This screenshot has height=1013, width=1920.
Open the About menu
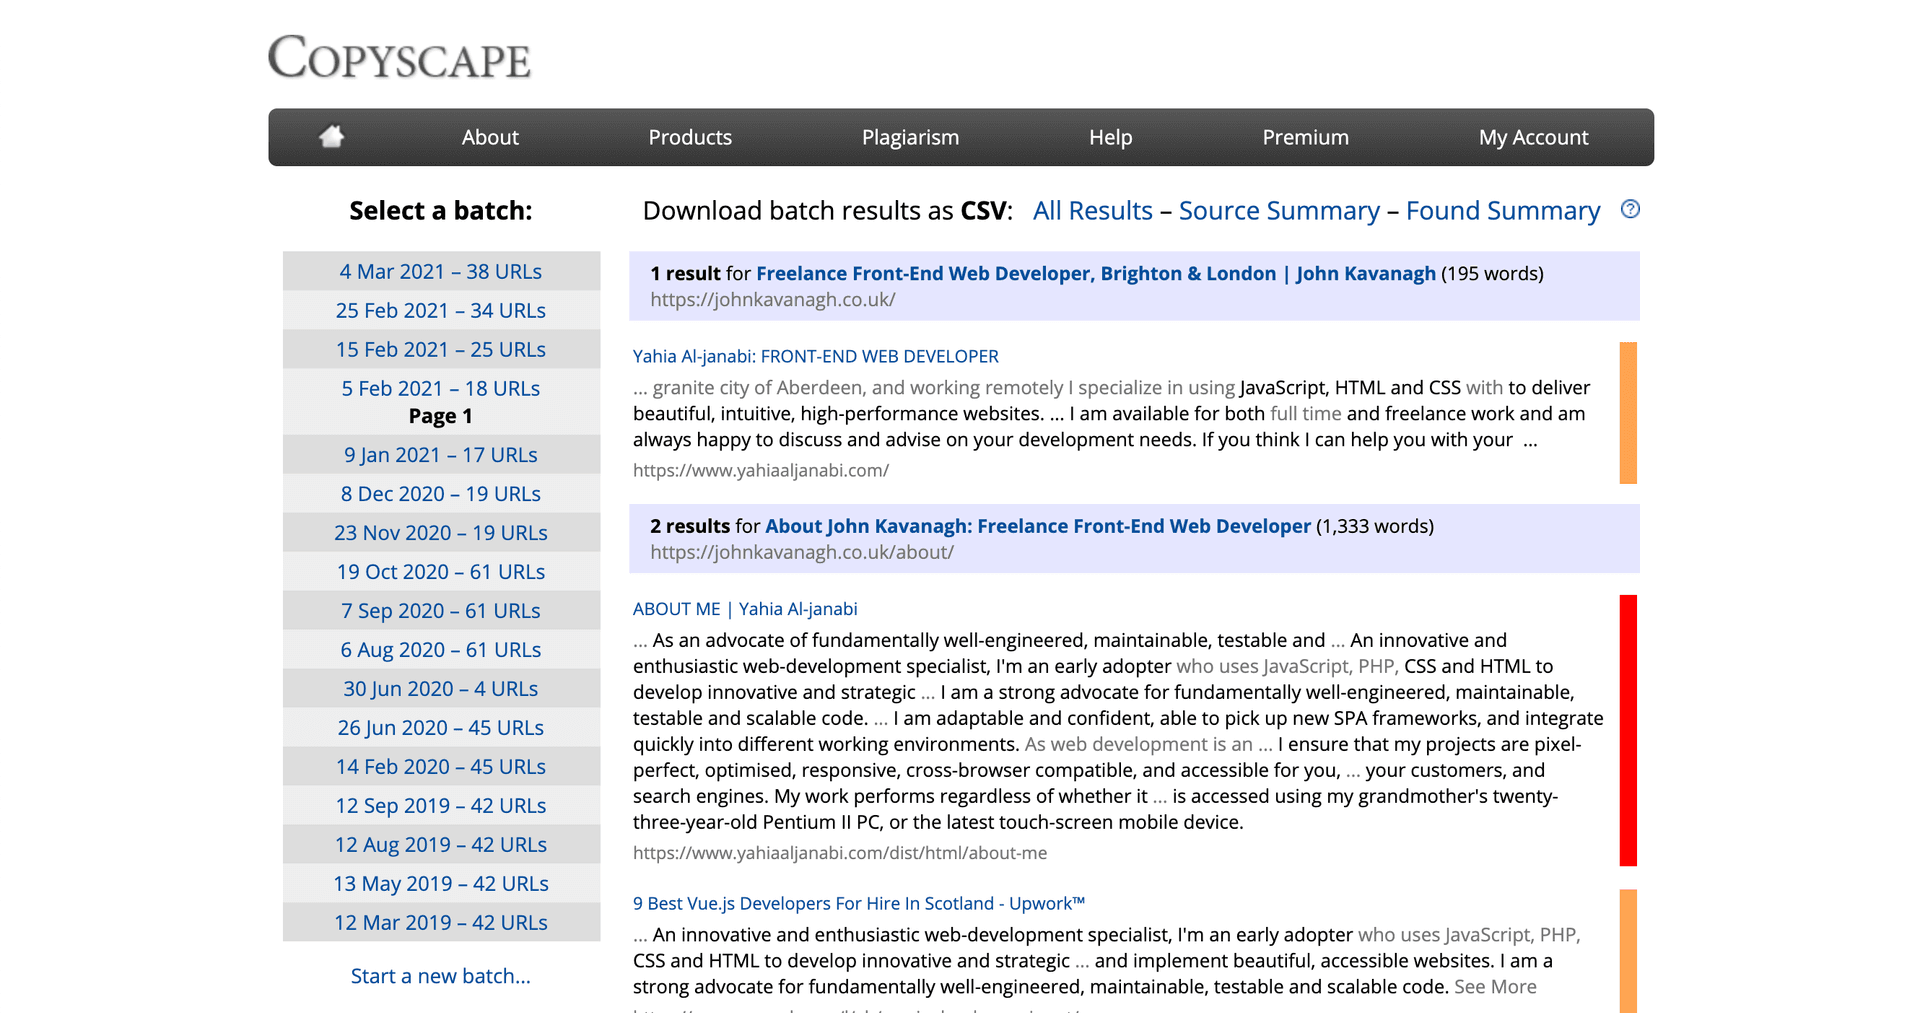pyautogui.click(x=490, y=137)
